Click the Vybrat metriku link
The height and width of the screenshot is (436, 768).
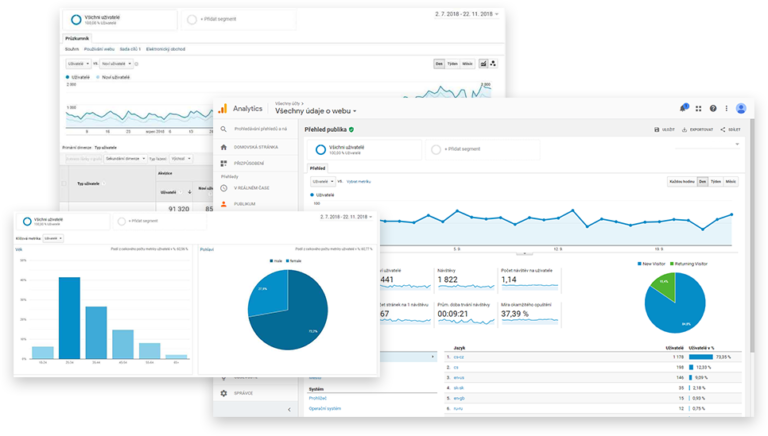coord(359,182)
